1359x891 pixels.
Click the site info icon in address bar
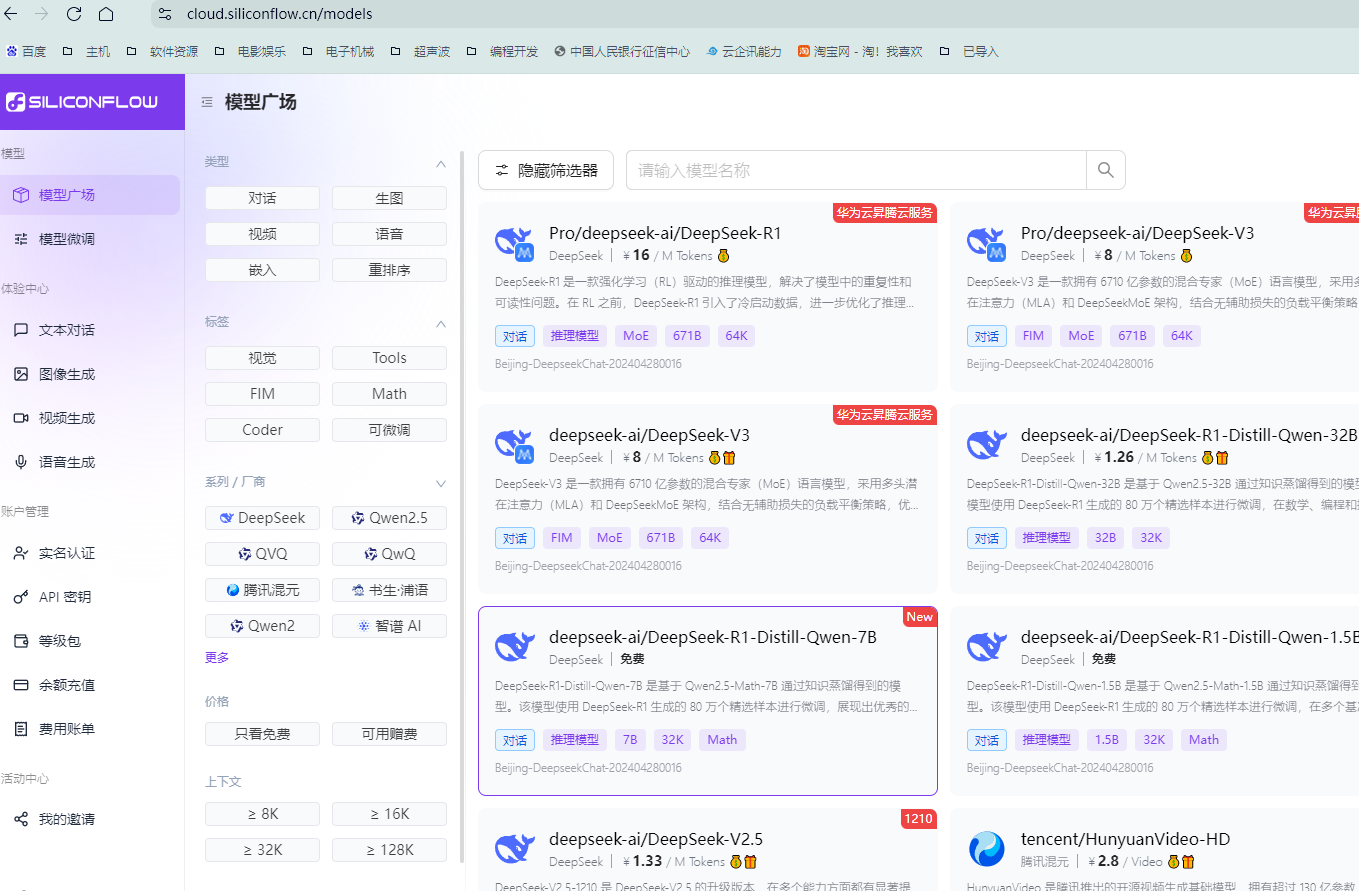(166, 14)
